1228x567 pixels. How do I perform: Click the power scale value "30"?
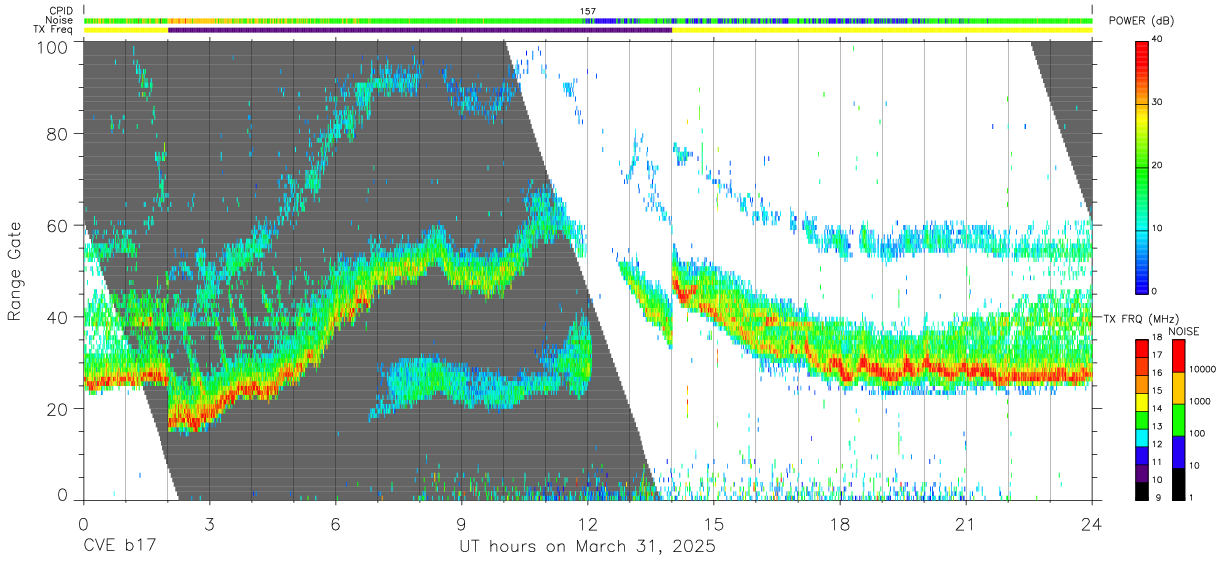pos(1159,103)
